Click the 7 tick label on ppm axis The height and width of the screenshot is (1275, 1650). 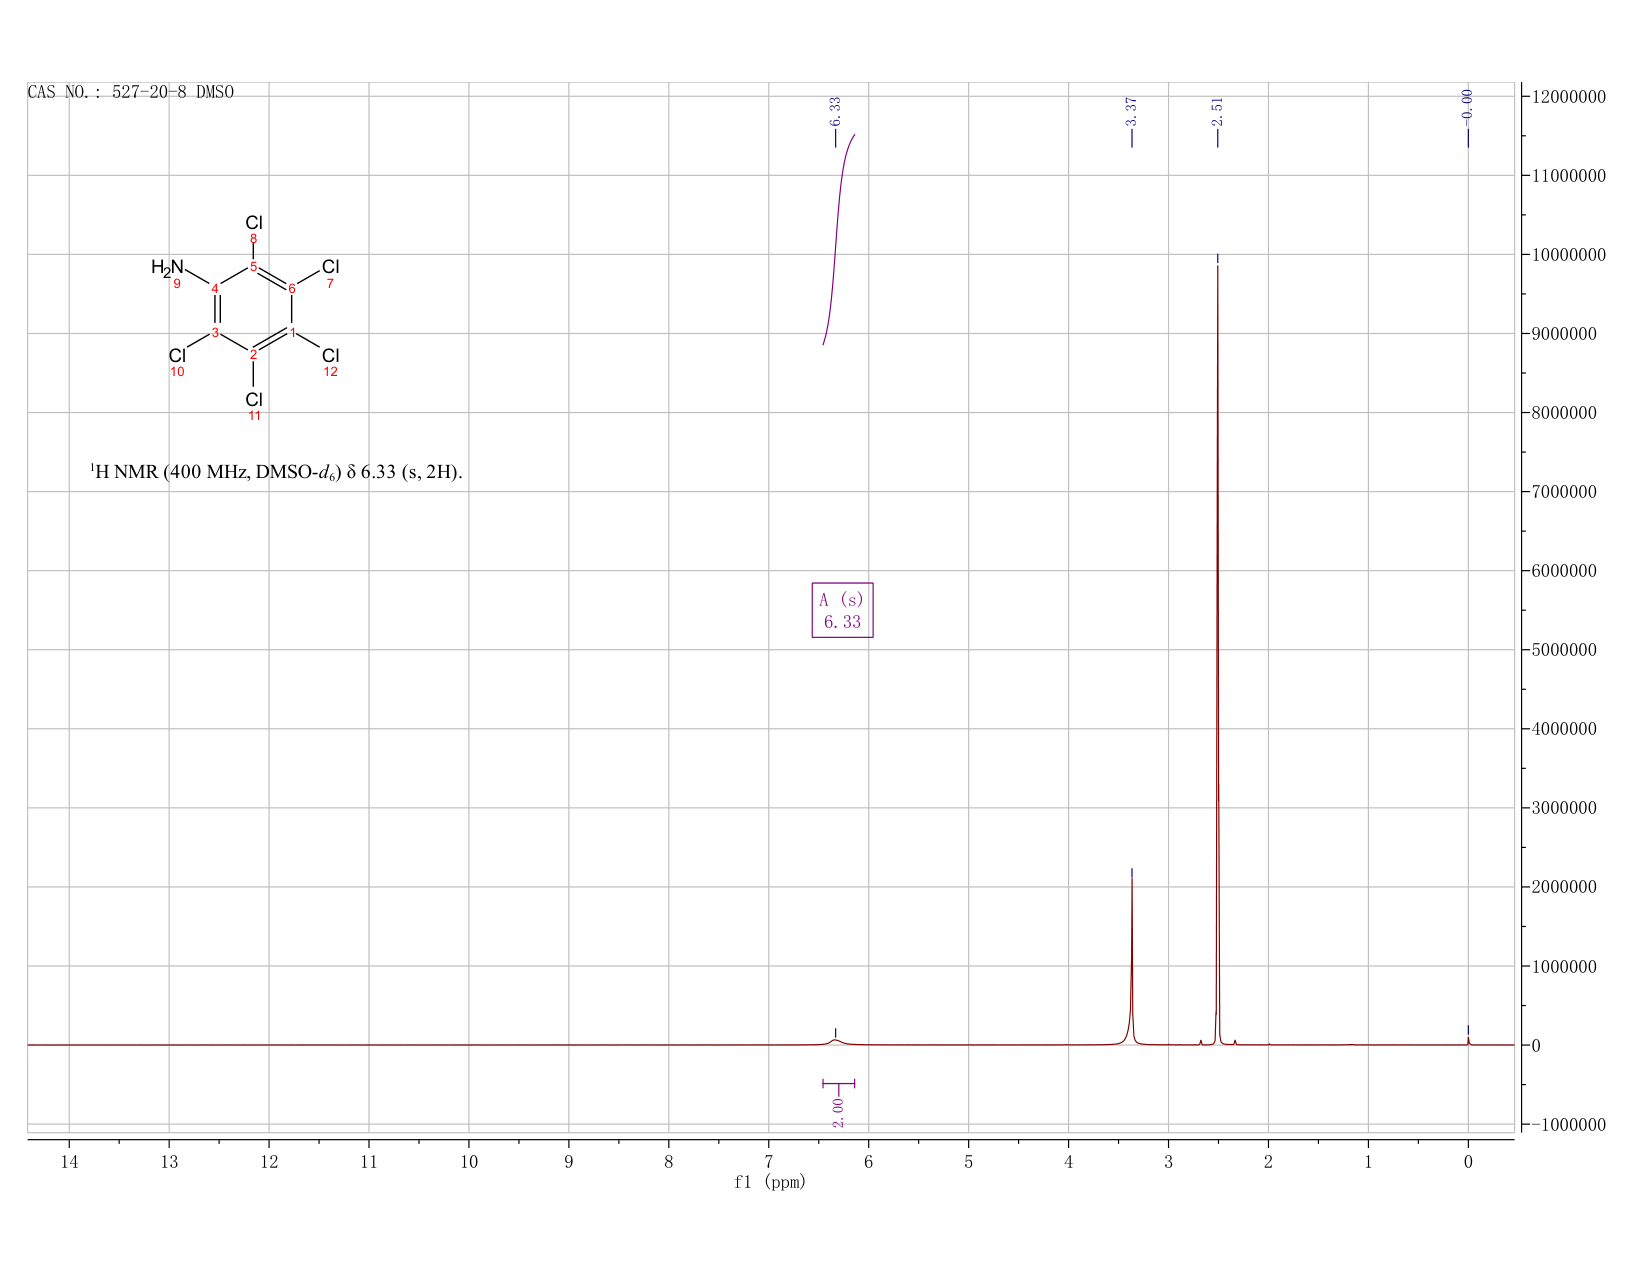click(768, 1161)
